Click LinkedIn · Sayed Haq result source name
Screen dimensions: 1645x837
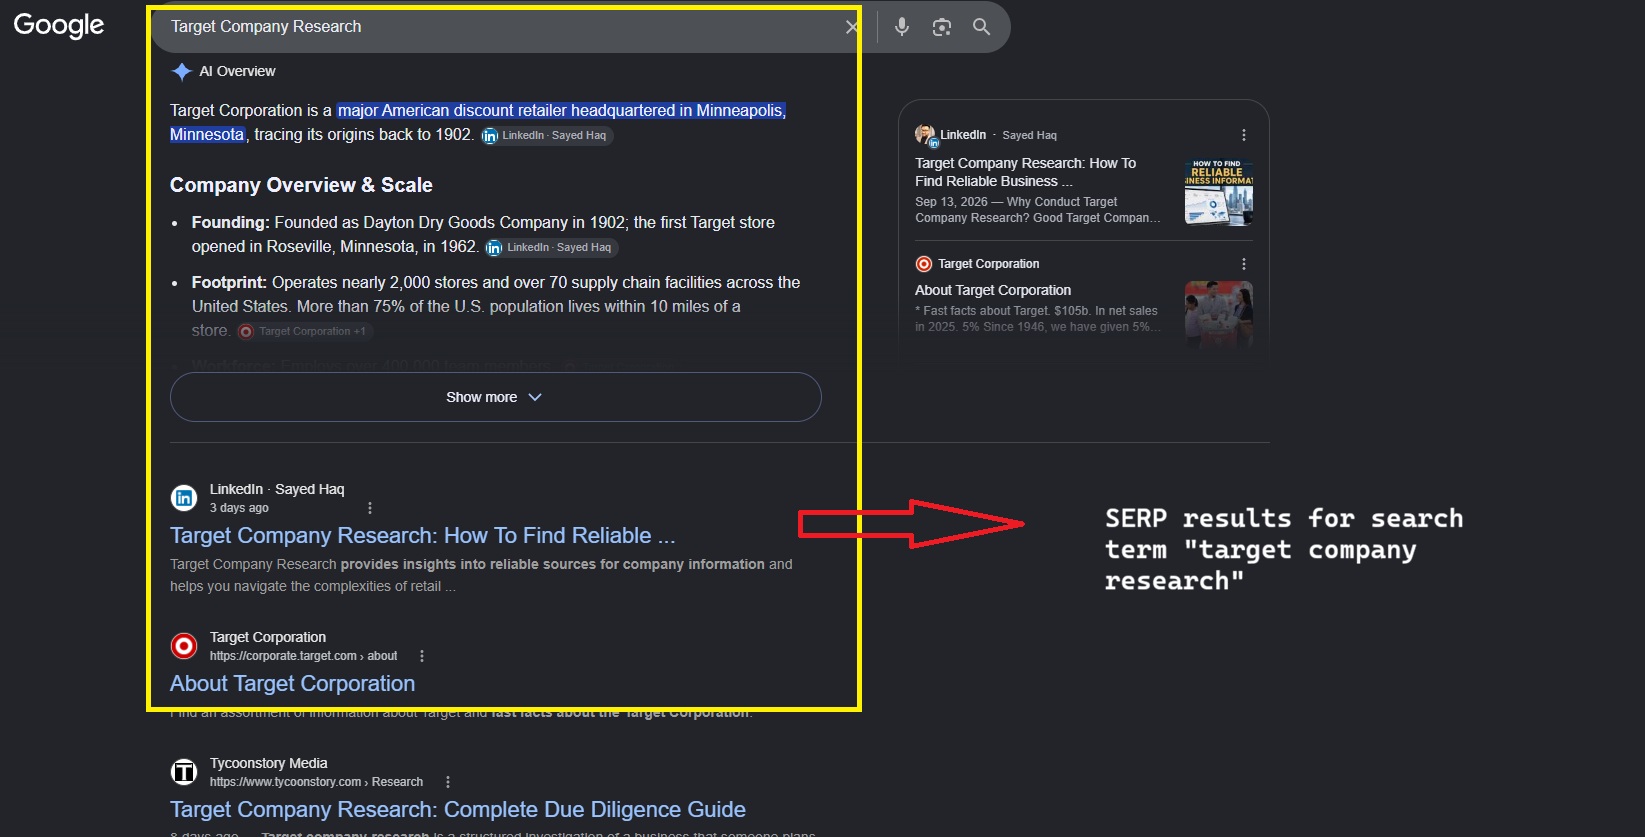(277, 489)
